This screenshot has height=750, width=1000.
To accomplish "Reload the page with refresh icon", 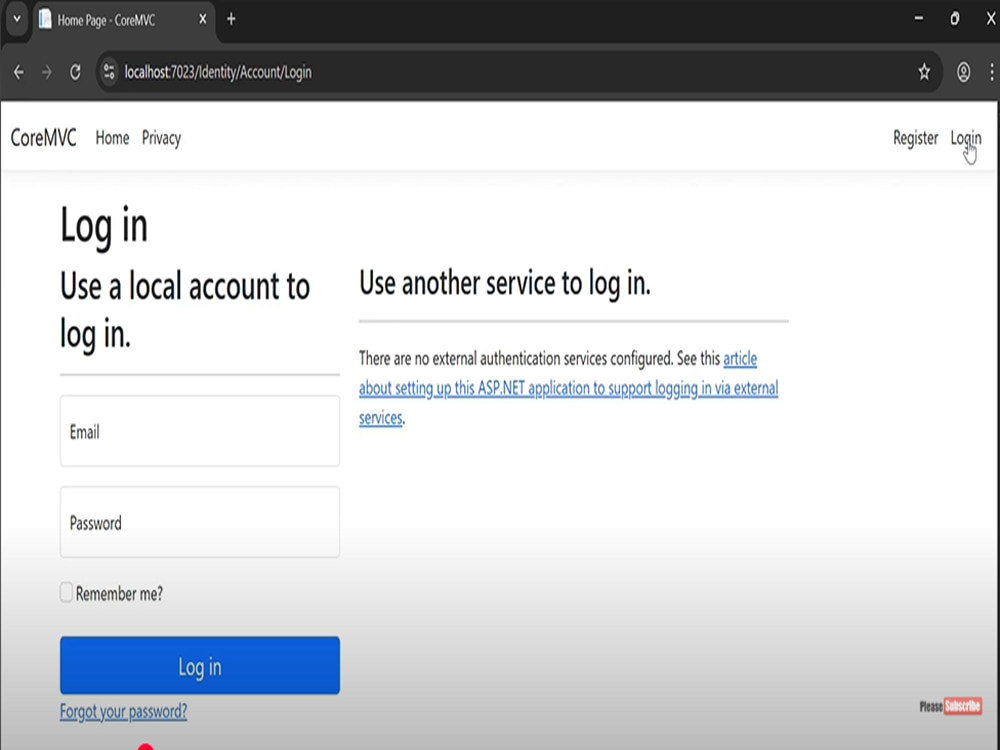I will (x=75, y=72).
